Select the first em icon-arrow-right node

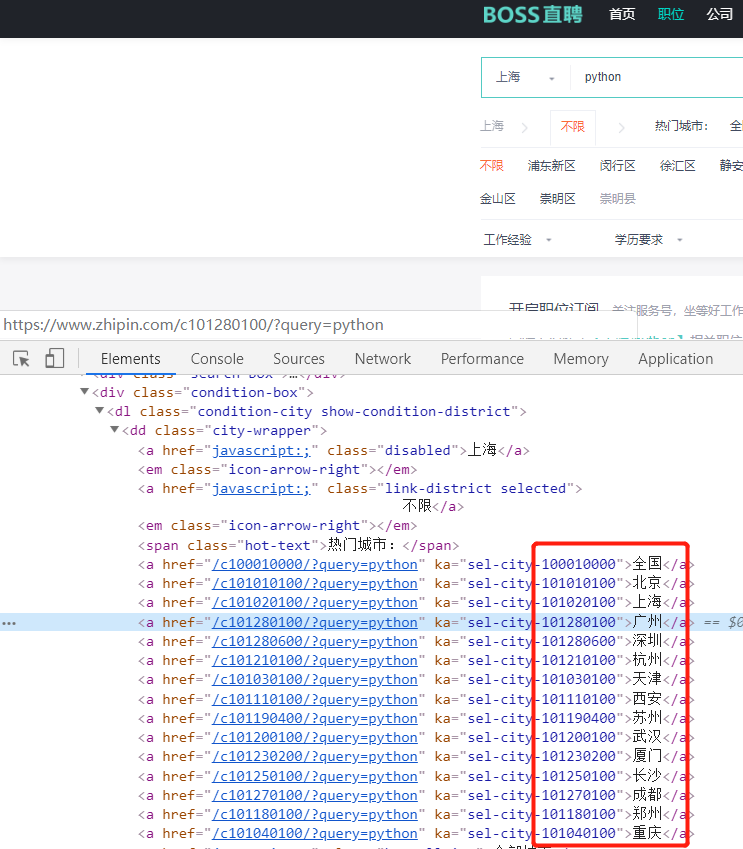click(x=277, y=469)
